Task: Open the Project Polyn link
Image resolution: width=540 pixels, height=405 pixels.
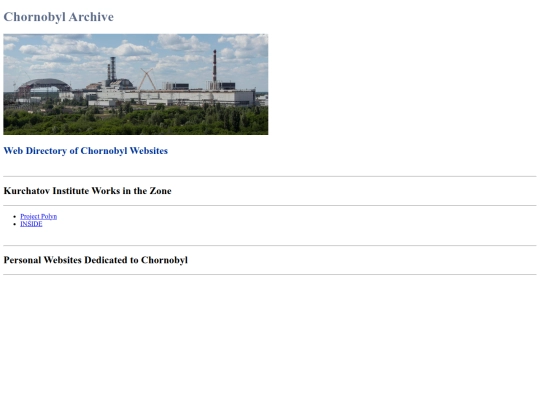Action: coord(39,216)
